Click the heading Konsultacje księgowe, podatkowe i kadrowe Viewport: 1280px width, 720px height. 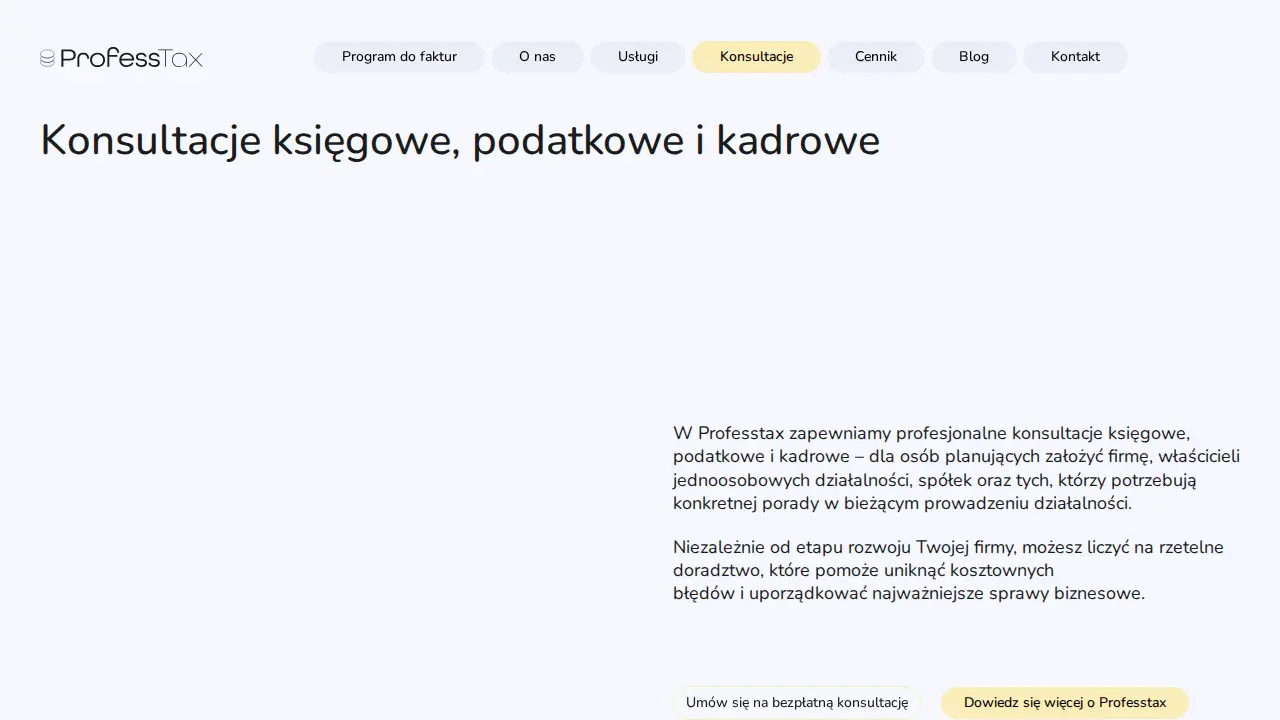tap(460, 140)
